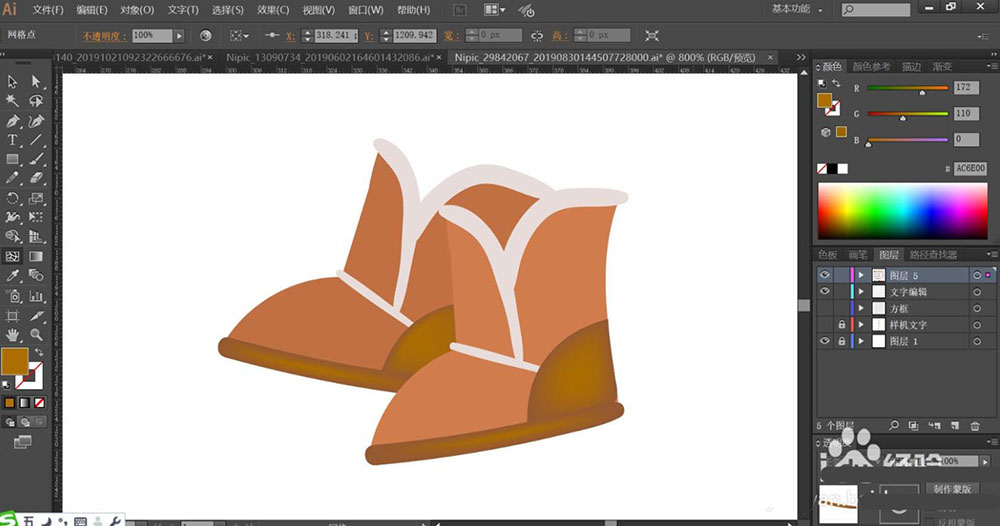The width and height of the screenshot is (1000, 526).
Task: Toggle visibility of the 文字编辑 layer
Action: (x=825, y=292)
